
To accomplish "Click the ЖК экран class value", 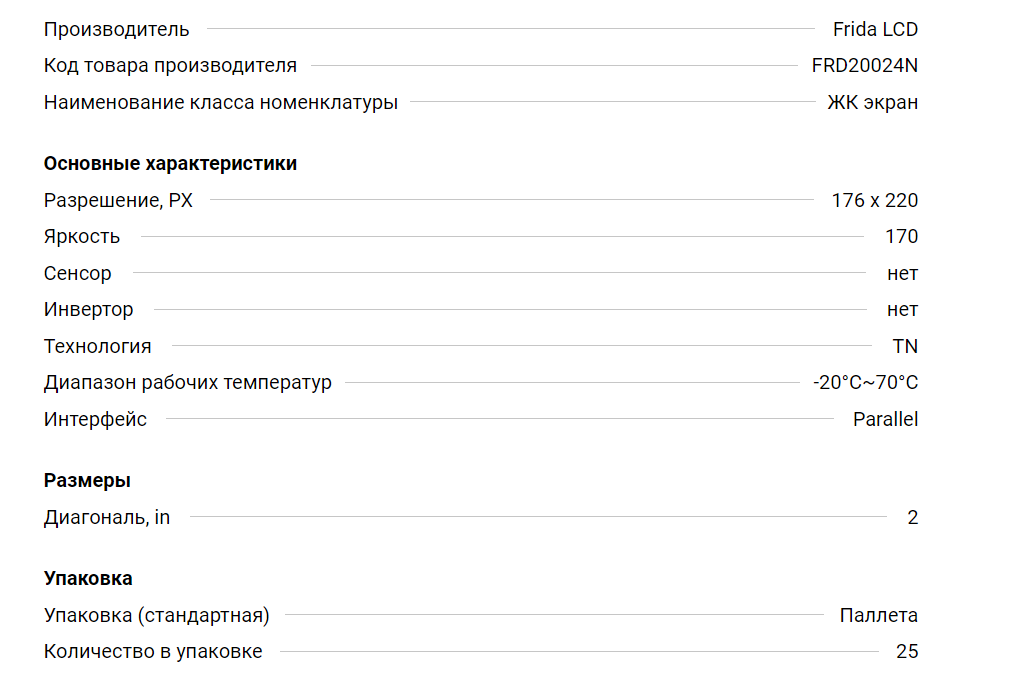I will pos(872,102).
